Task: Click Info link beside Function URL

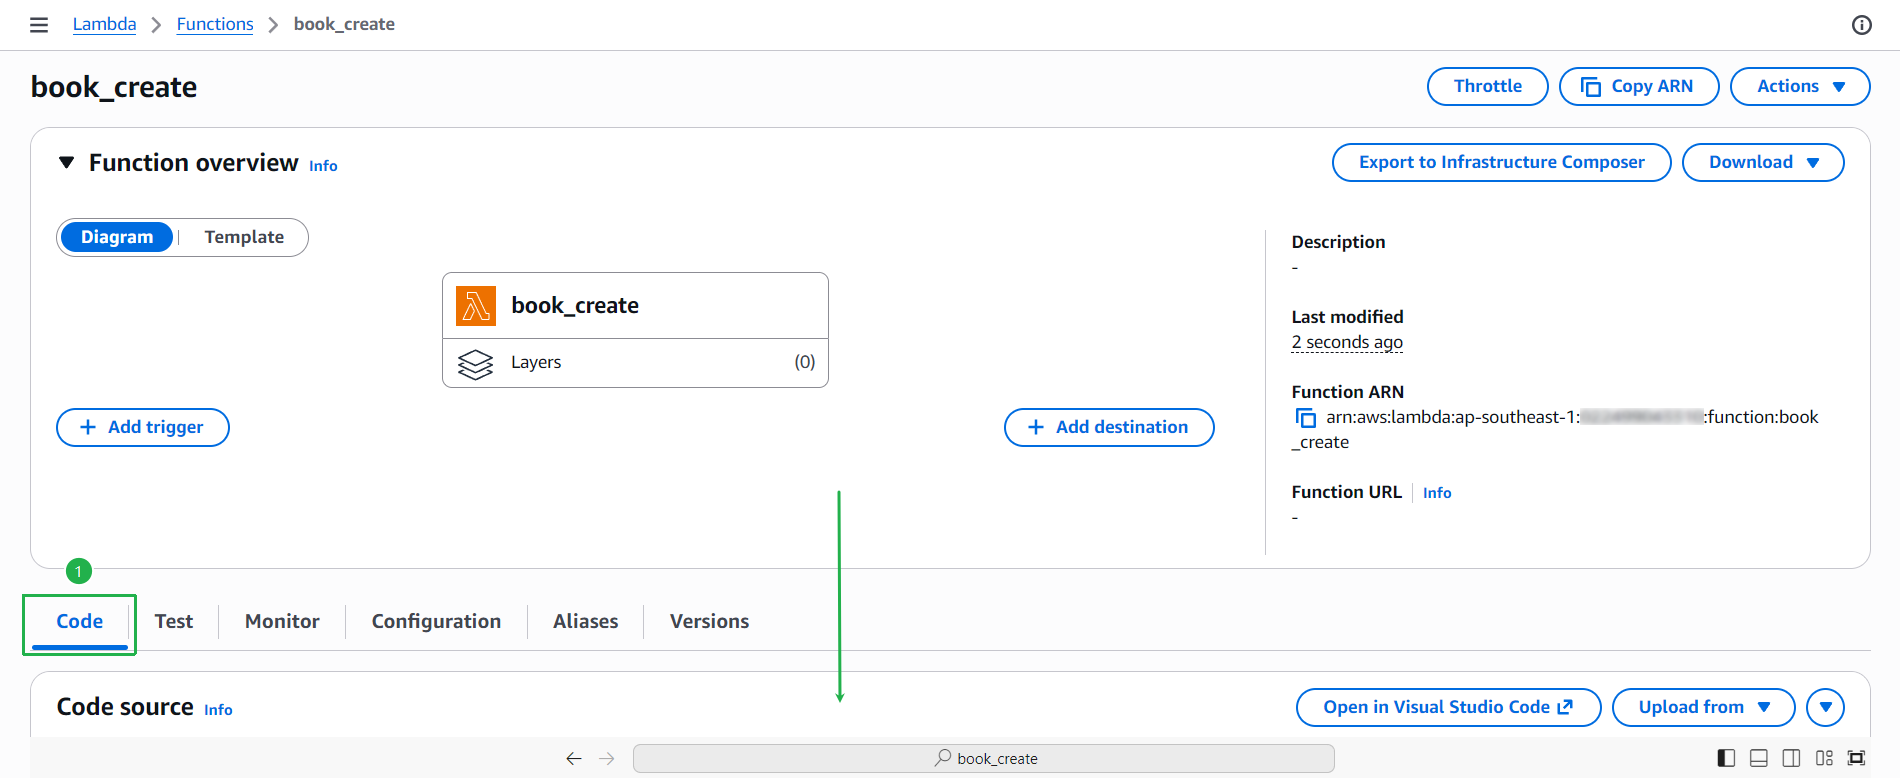Action: pos(1437,493)
